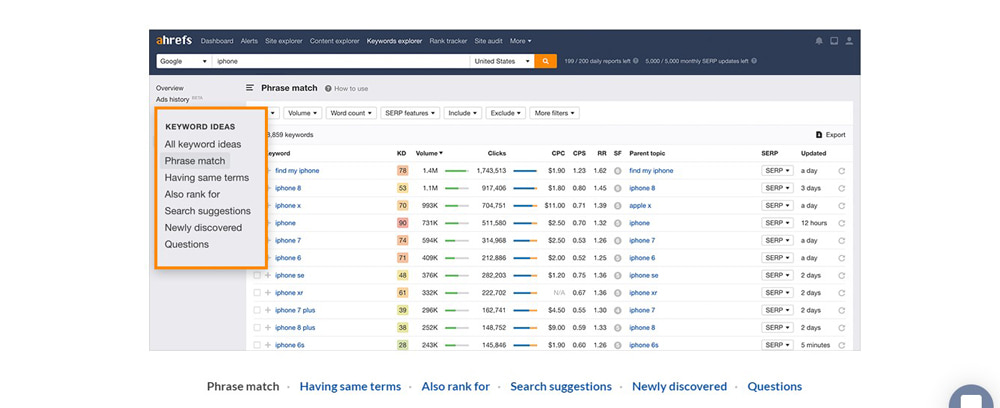Open the More filters dropdown
The image size is (1000, 408).
click(x=554, y=113)
